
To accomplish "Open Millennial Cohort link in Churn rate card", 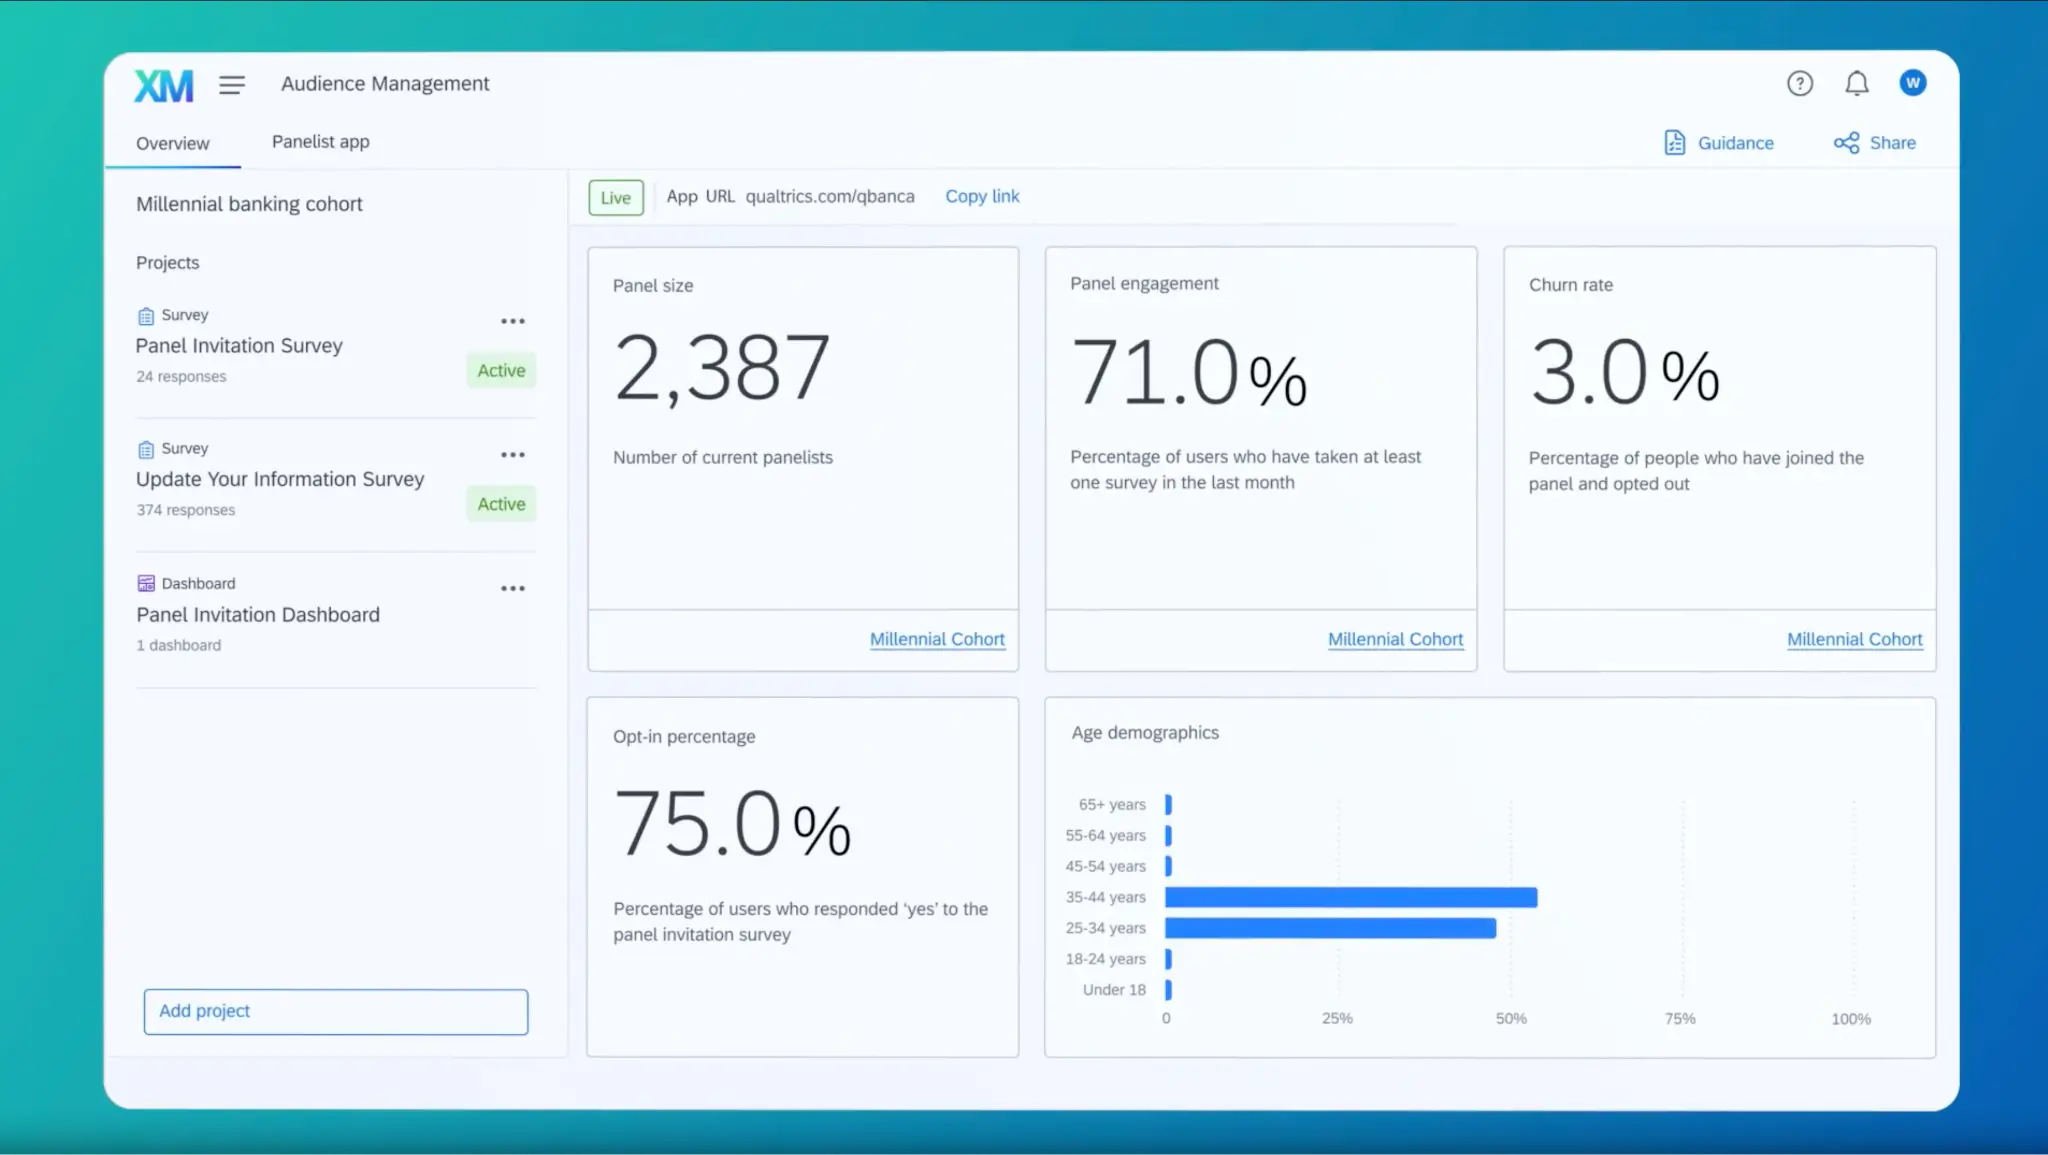I will coord(1854,639).
